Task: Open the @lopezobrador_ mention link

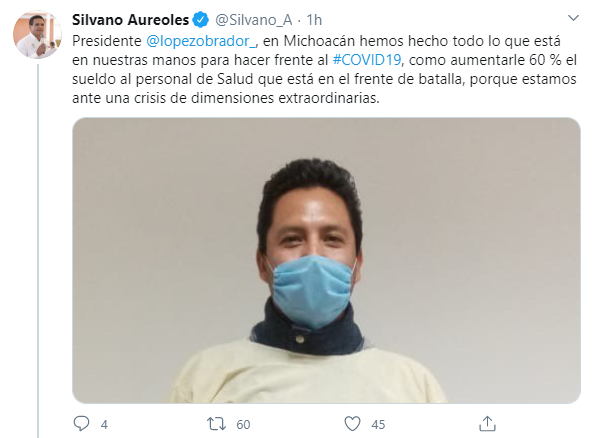Action: click(201, 41)
